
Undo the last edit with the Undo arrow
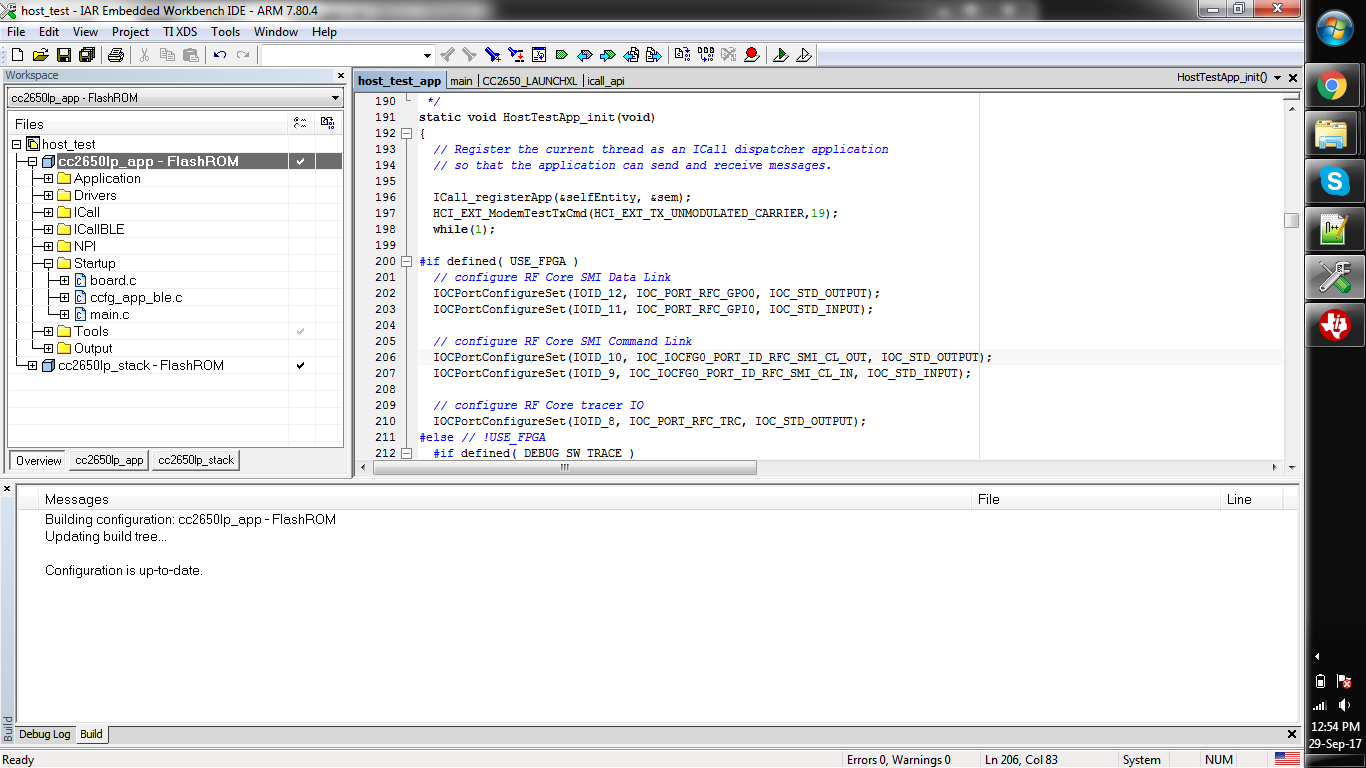coord(218,55)
